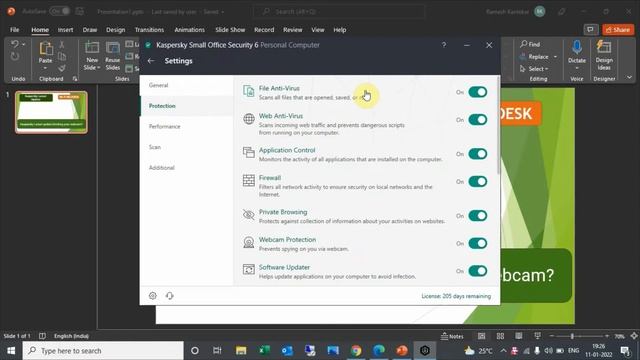640x360 pixels.
Task: Toggle the Notes pane in status bar
Action: tap(452, 336)
